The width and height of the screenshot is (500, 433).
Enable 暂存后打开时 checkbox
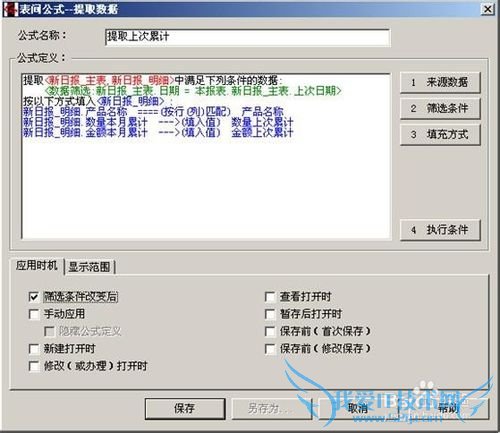[x=270, y=314]
